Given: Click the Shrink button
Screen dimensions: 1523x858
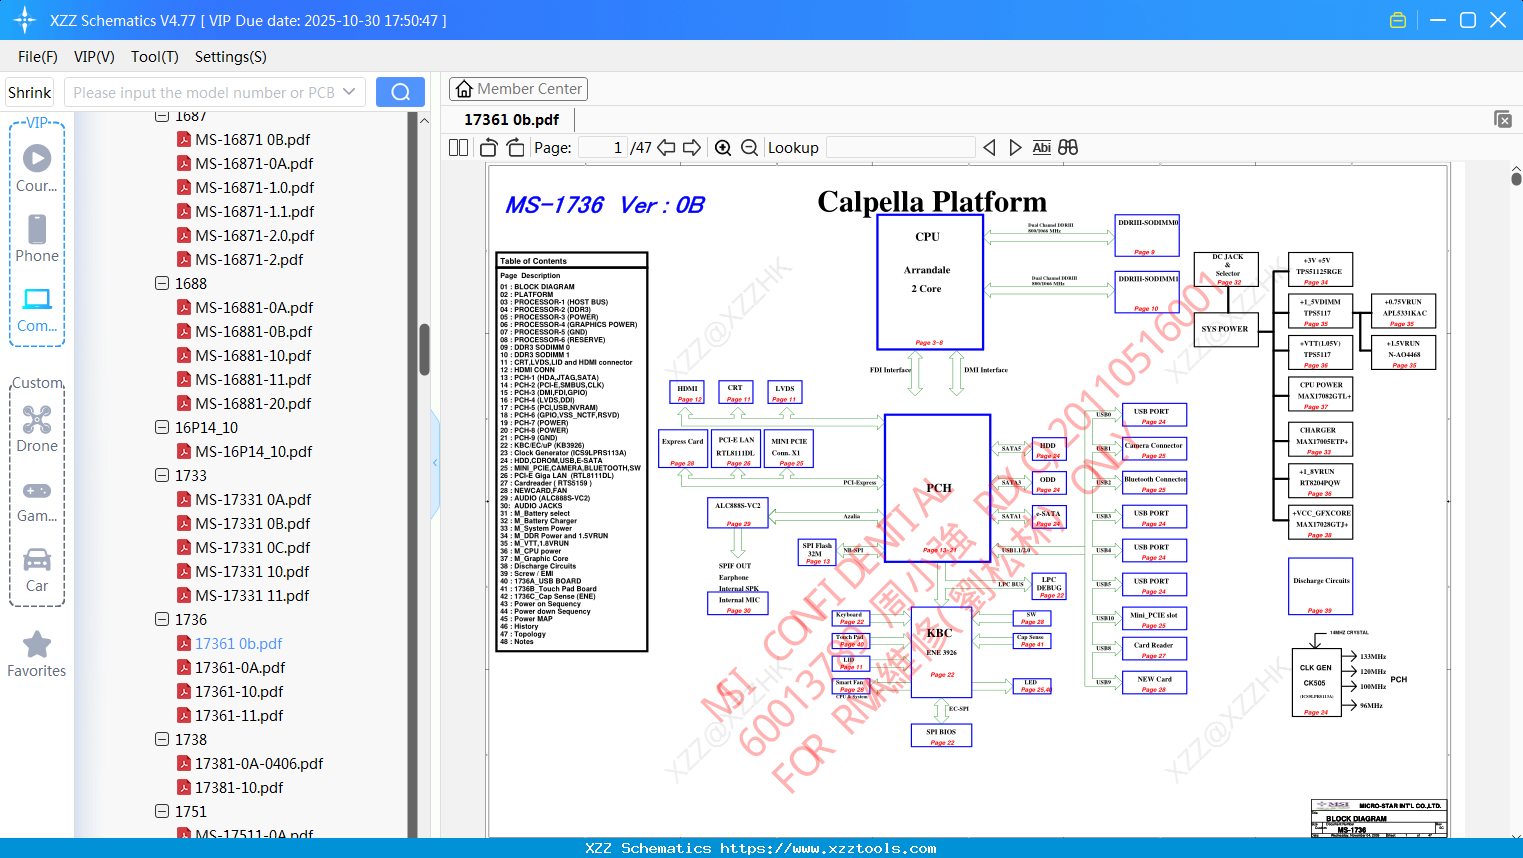Looking at the screenshot, I should 30,92.
